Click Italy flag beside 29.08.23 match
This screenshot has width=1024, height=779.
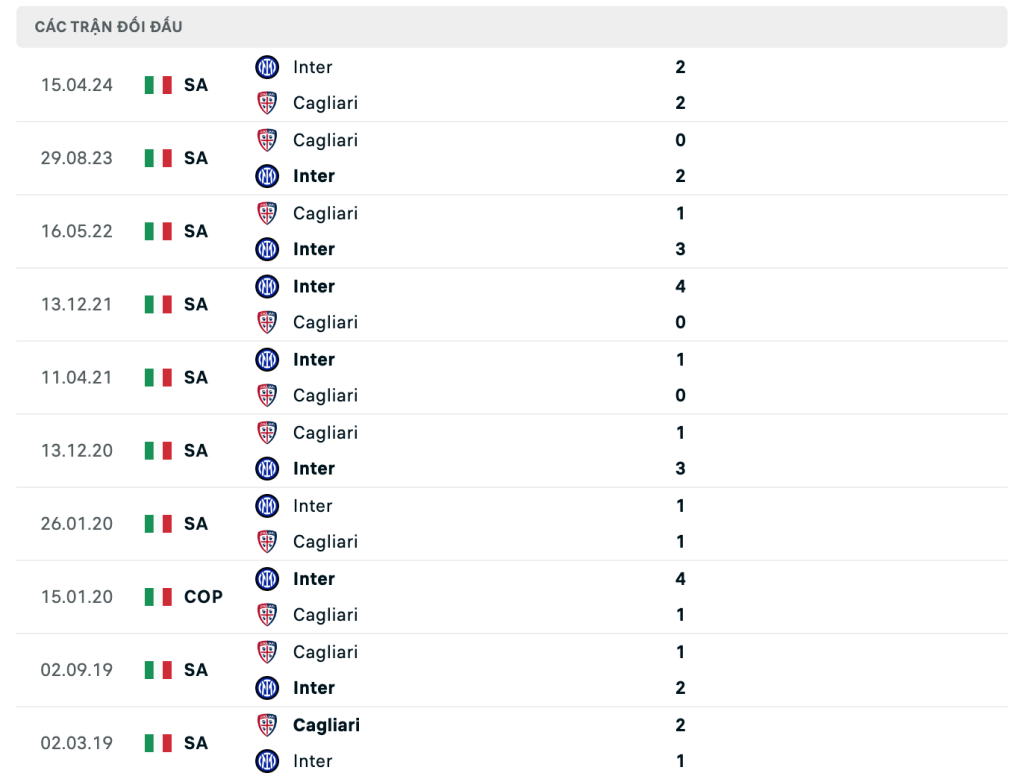pyautogui.click(x=158, y=158)
